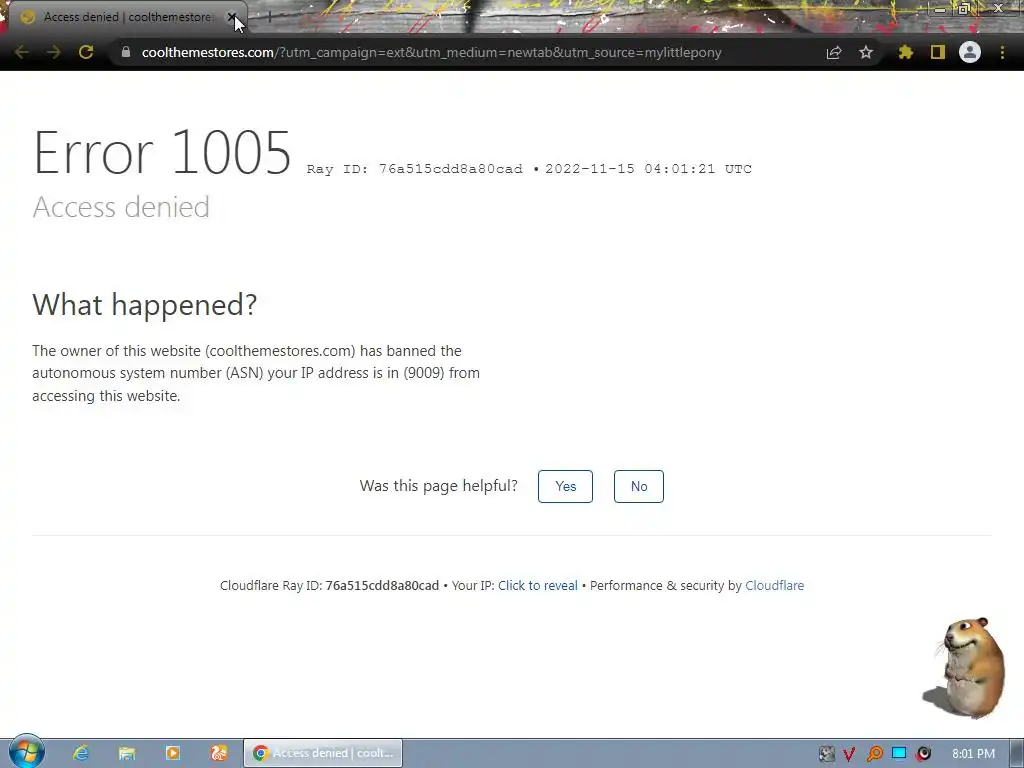The width and height of the screenshot is (1024, 768).
Task: Open the profile avatar menu
Action: pyautogui.click(x=970, y=52)
